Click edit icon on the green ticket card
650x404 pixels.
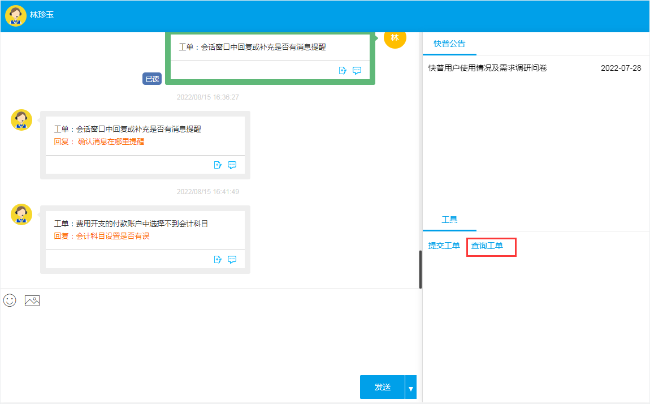(x=342, y=71)
